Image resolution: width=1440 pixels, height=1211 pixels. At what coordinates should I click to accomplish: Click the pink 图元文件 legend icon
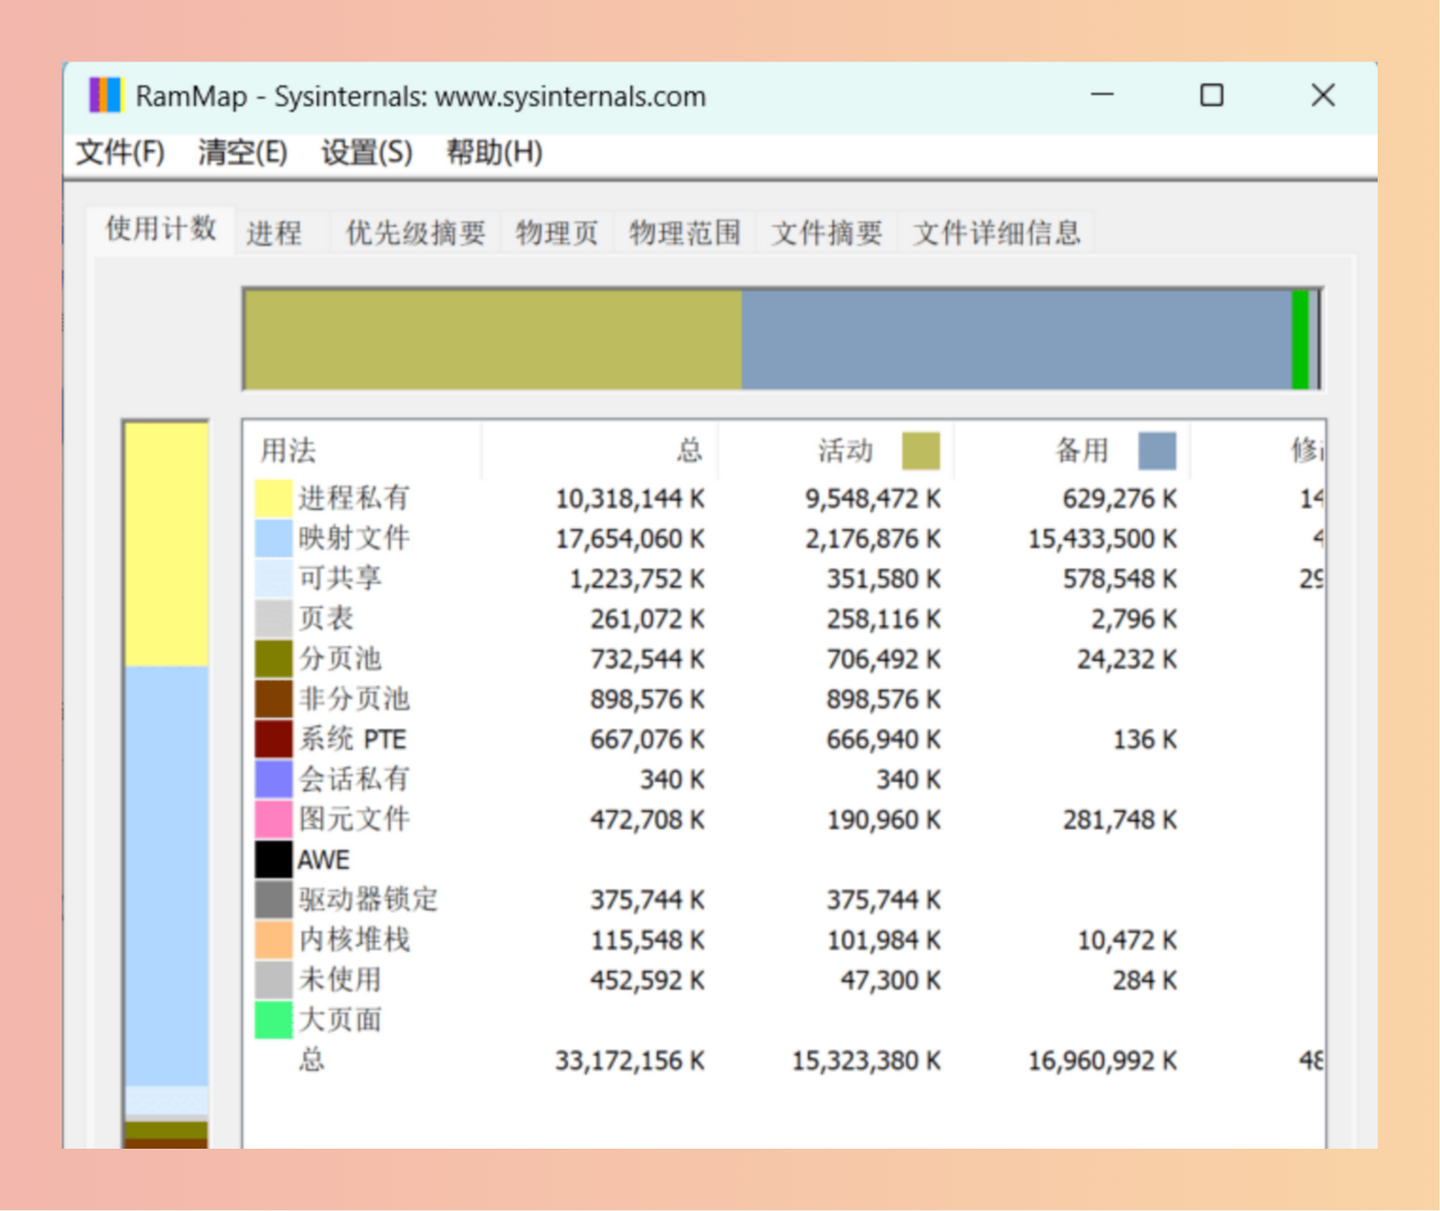(272, 818)
